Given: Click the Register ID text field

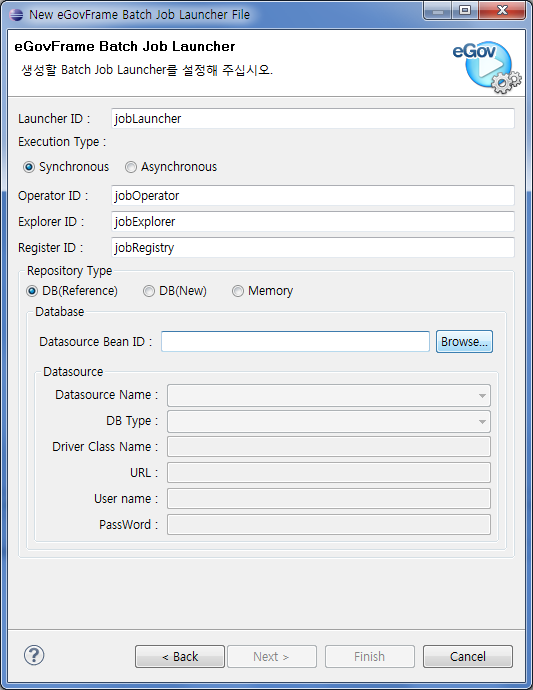Looking at the screenshot, I should coord(313,247).
